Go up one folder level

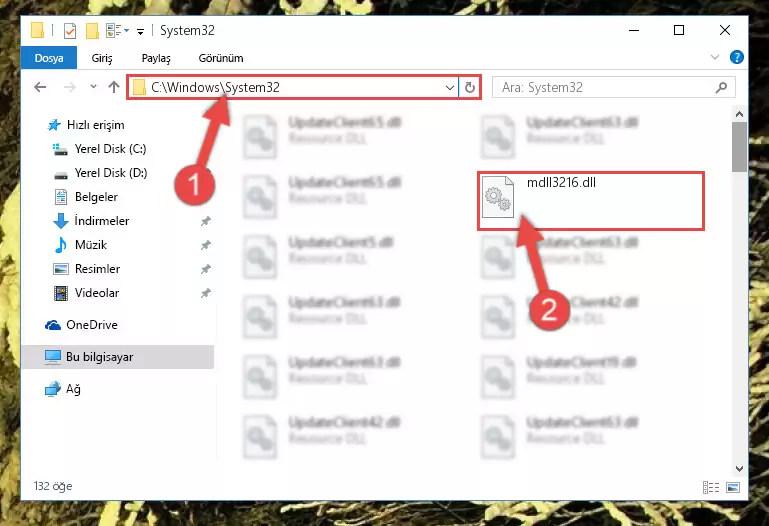(114, 87)
